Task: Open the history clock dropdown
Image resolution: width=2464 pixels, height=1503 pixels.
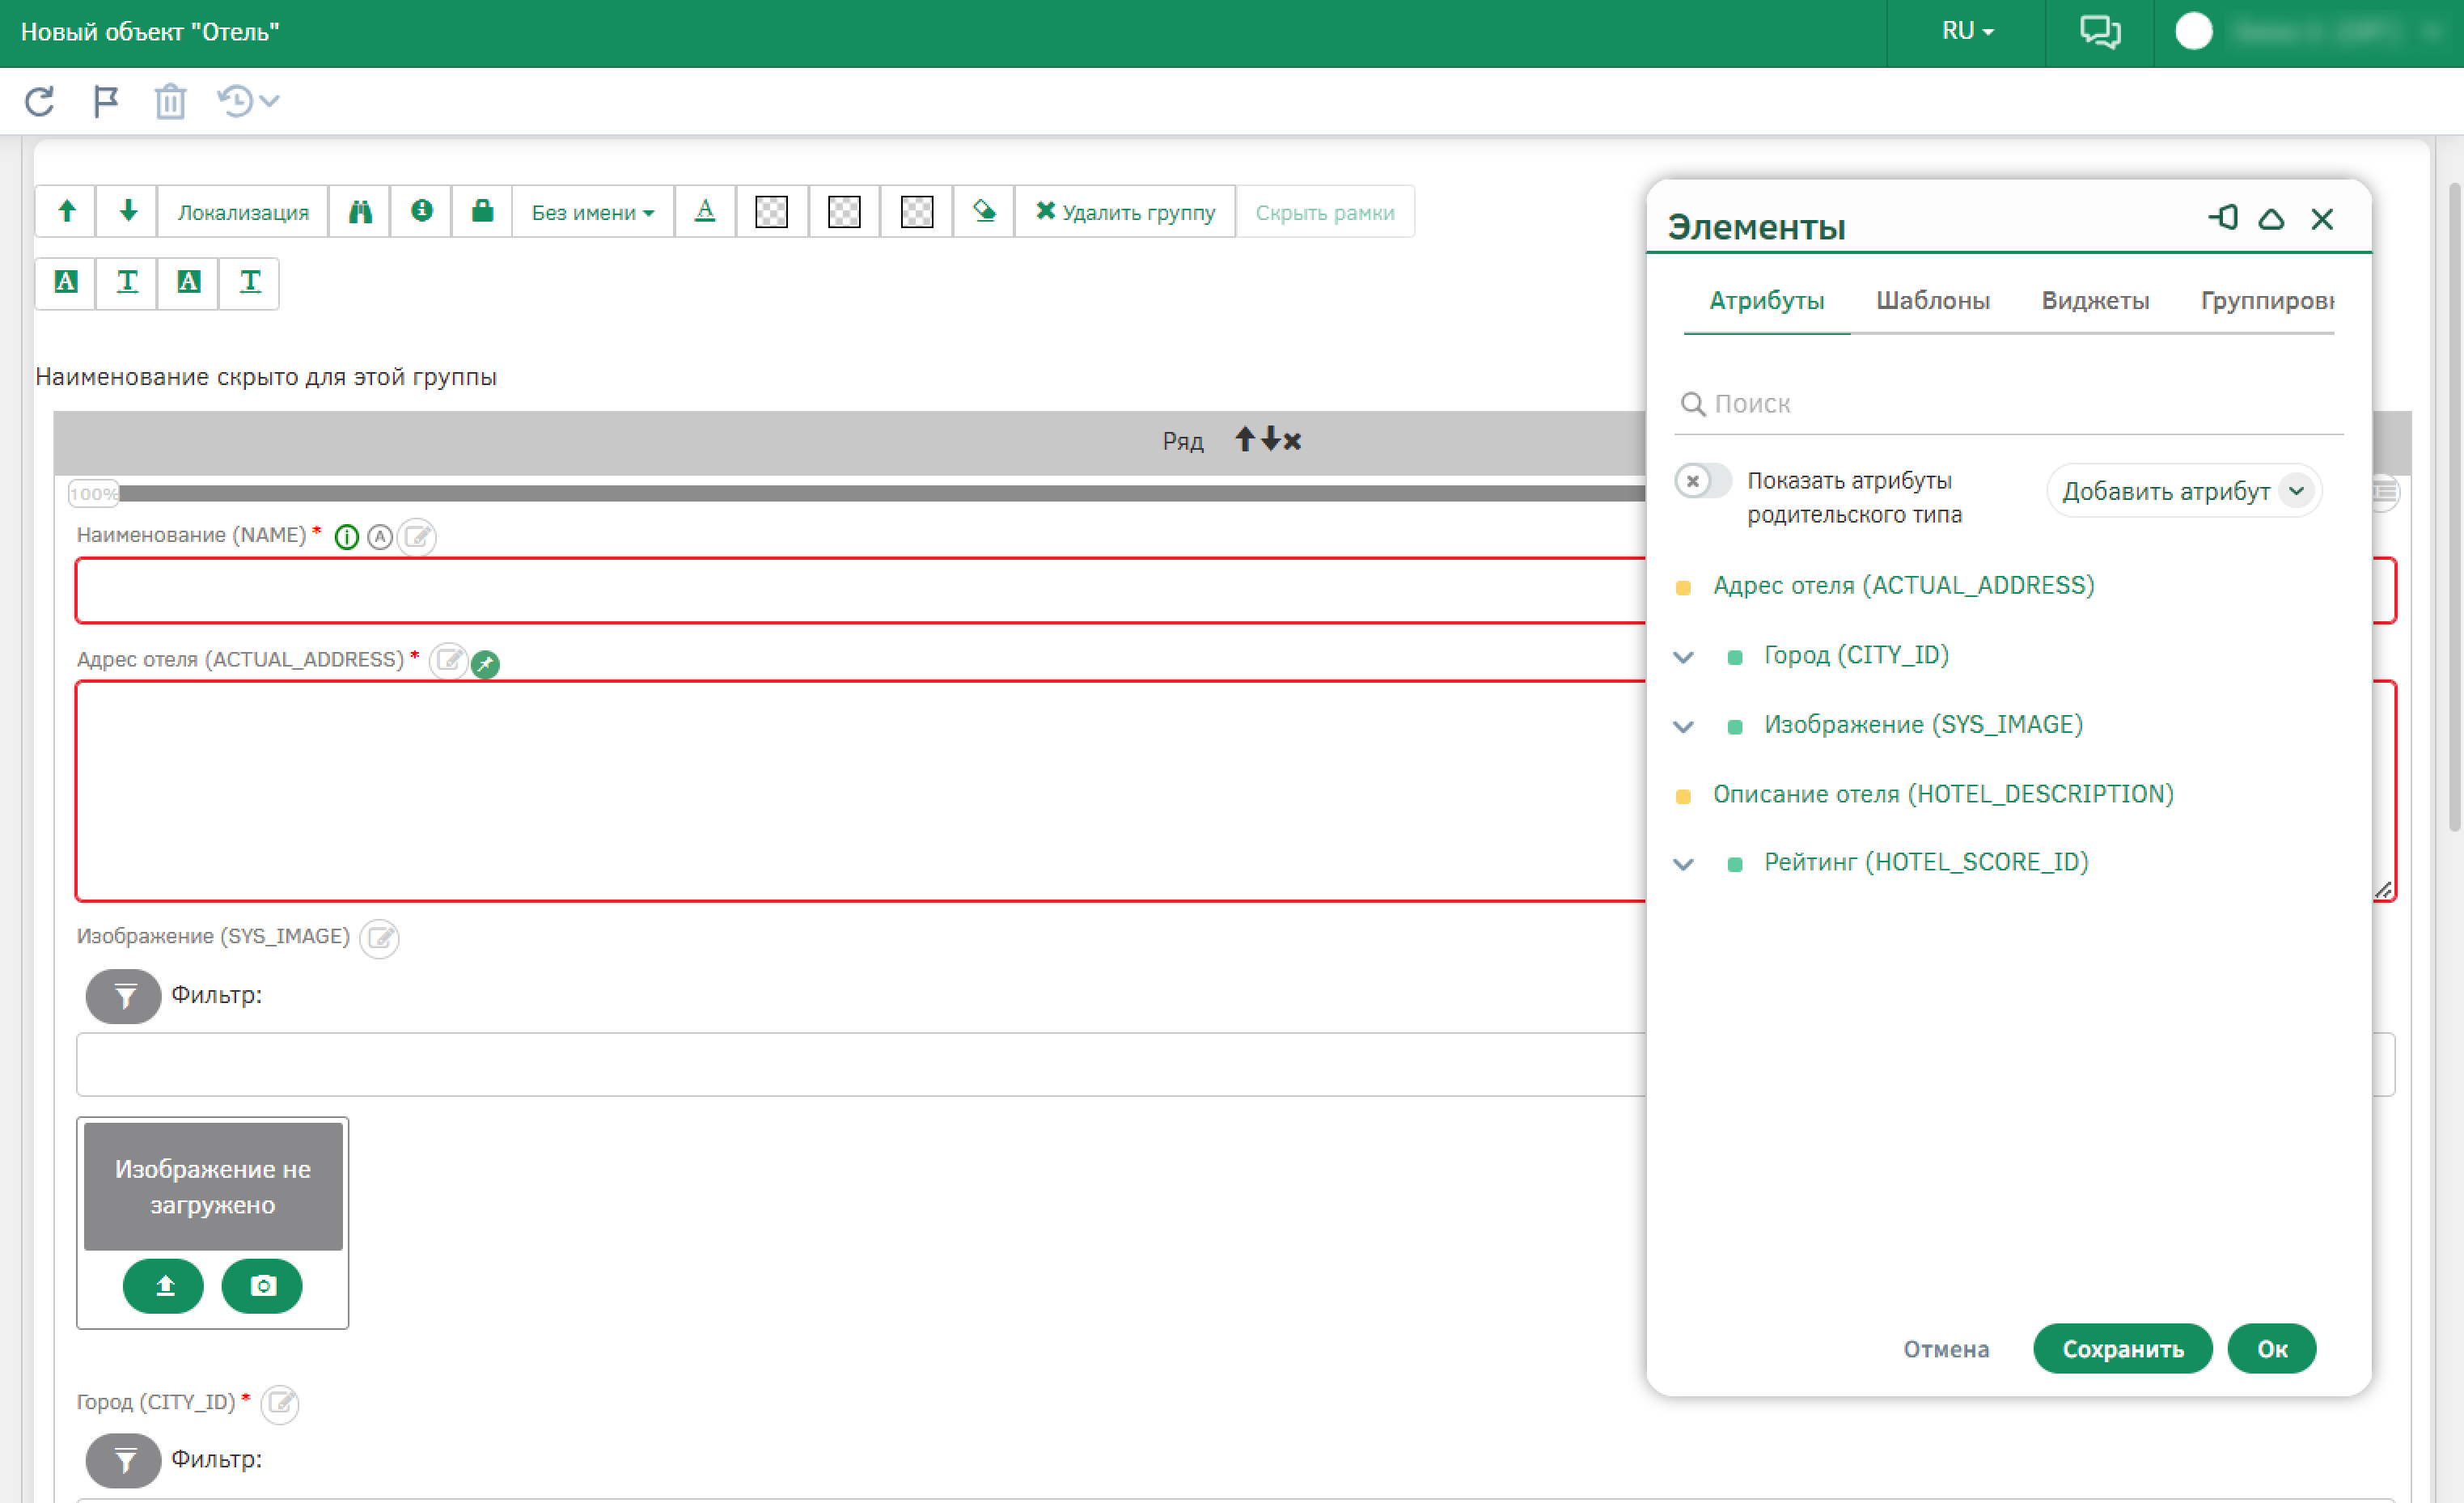Action: click(x=247, y=101)
